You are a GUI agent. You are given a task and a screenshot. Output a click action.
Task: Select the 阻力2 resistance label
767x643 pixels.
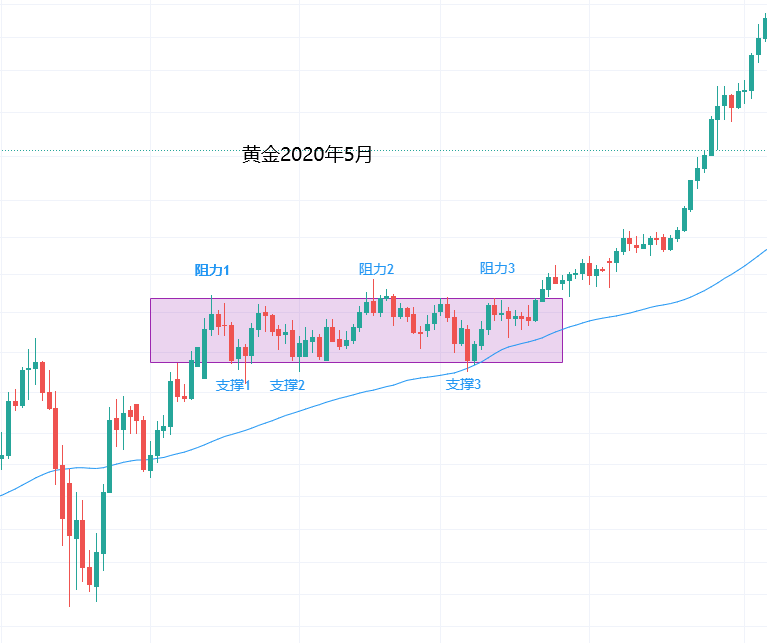[x=376, y=269]
